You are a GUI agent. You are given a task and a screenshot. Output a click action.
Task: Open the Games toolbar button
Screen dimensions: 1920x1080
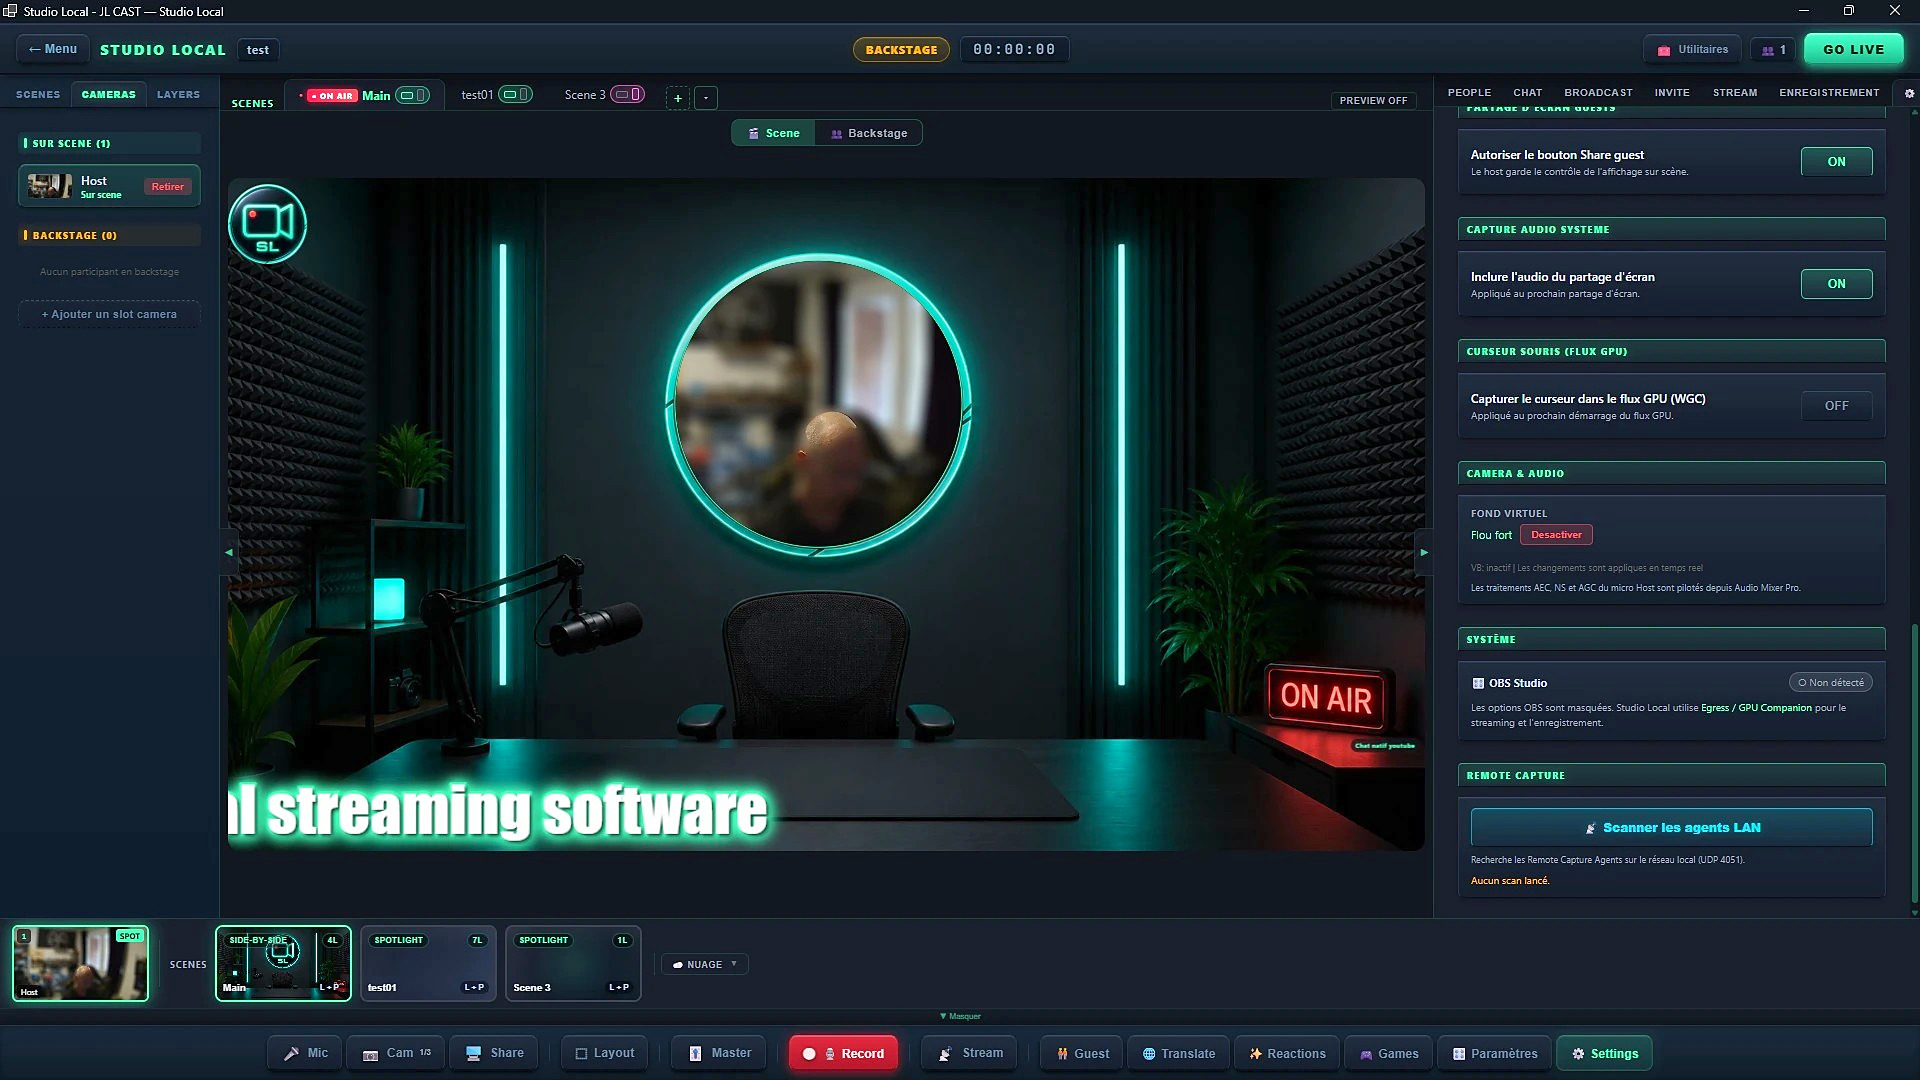pyautogui.click(x=1389, y=1053)
